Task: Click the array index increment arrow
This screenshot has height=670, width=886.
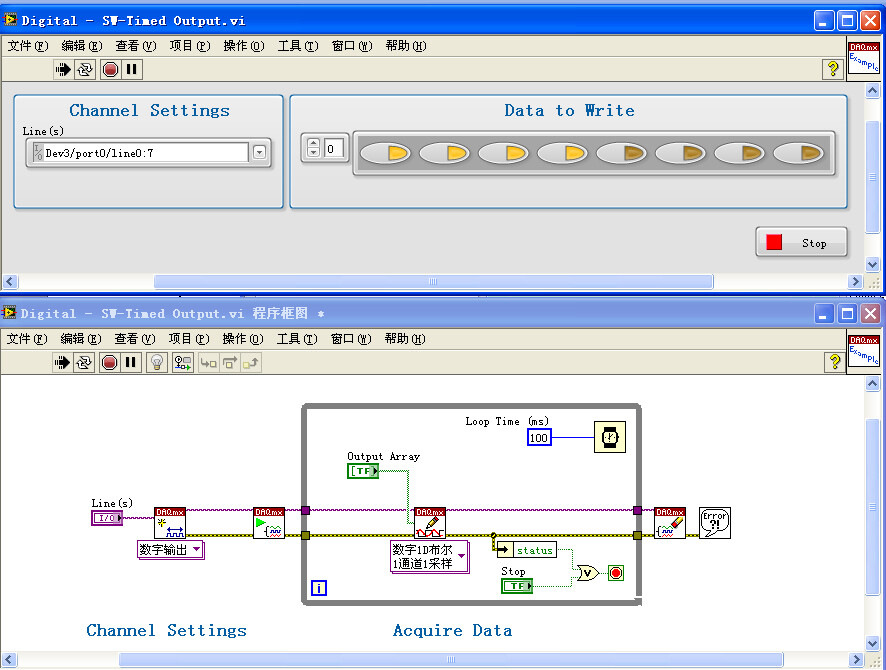Action: 314,143
